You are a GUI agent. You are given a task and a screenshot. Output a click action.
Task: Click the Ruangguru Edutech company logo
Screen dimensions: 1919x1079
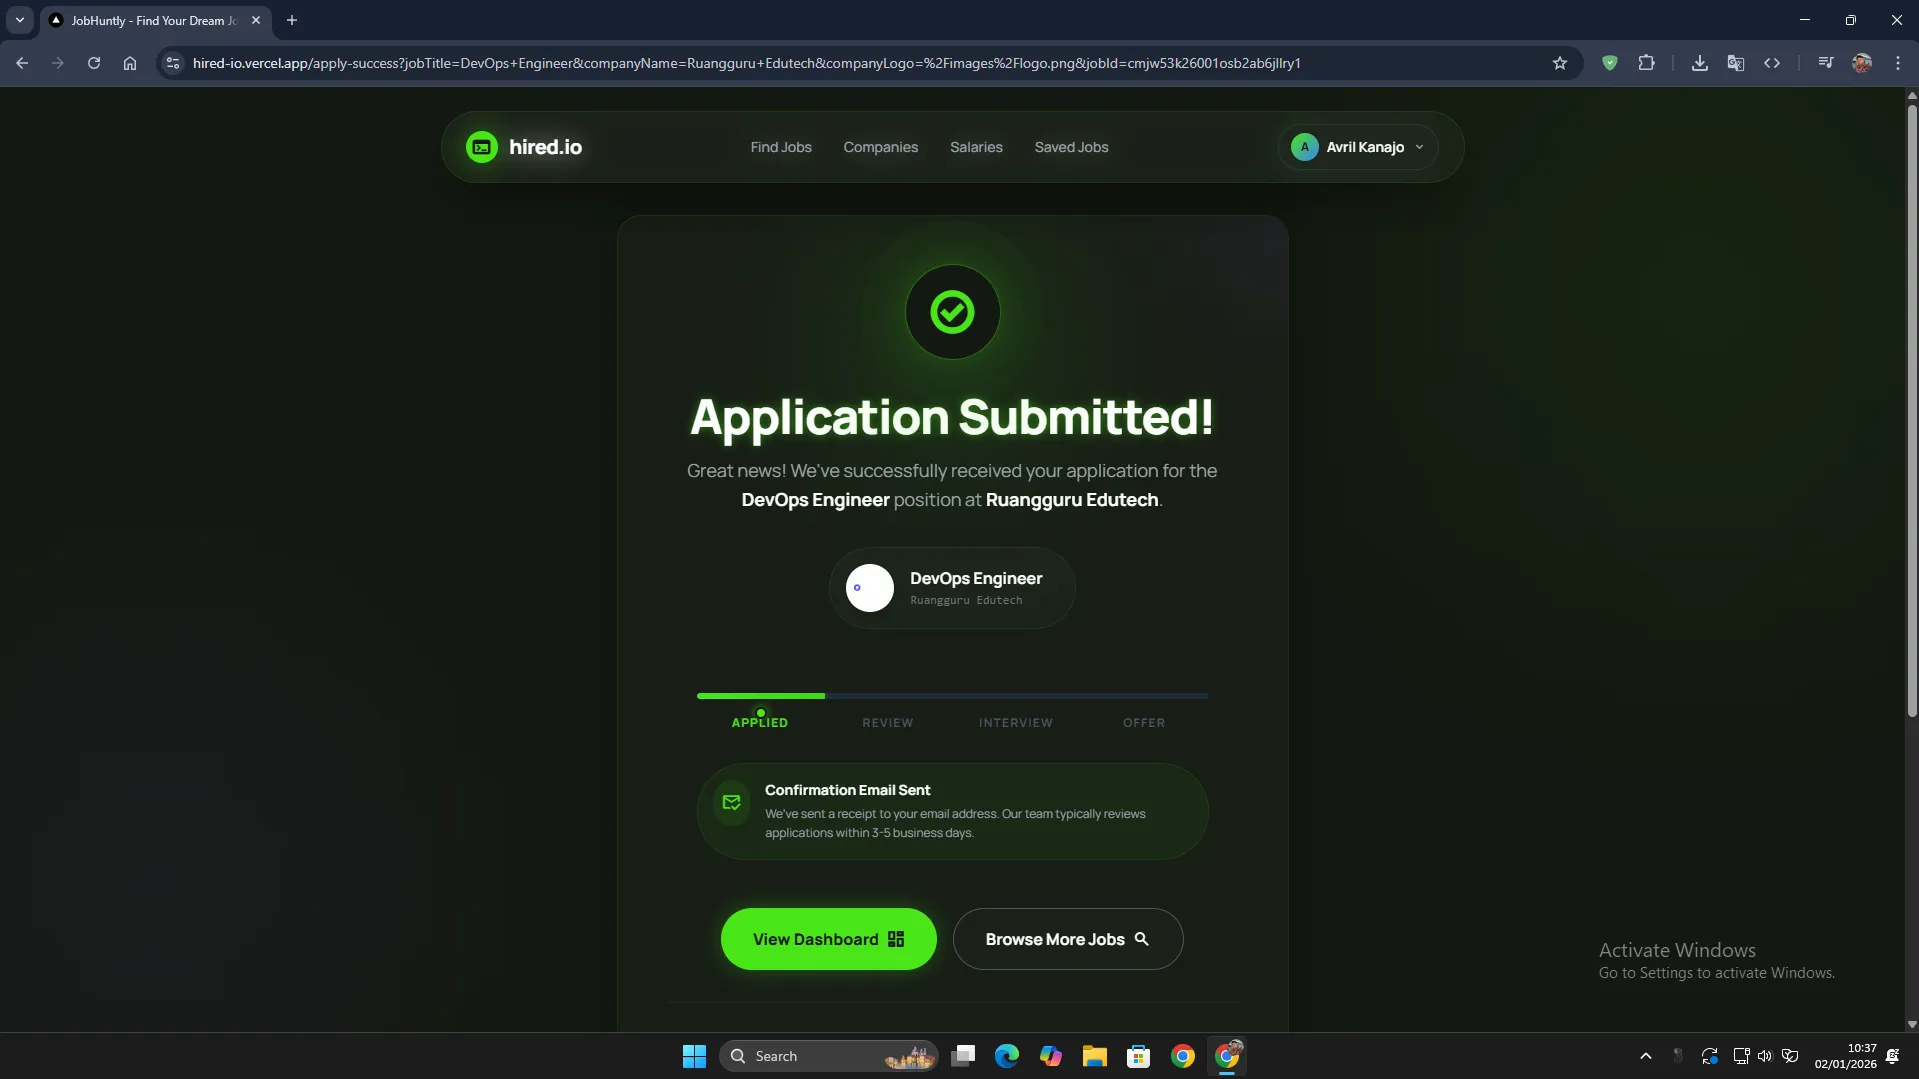pos(869,588)
